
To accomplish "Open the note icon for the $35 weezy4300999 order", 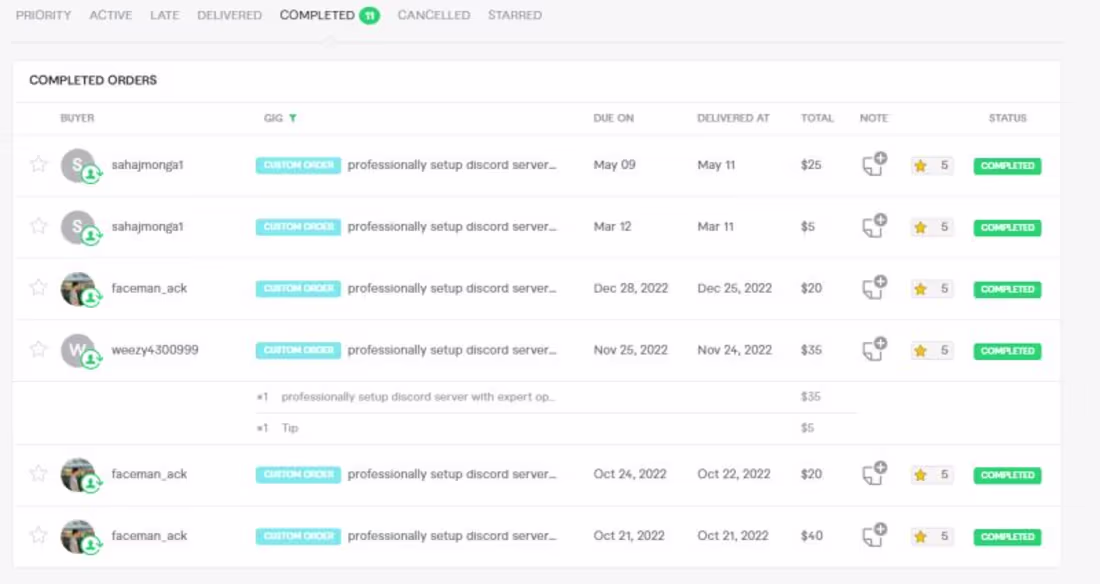I will [874, 350].
